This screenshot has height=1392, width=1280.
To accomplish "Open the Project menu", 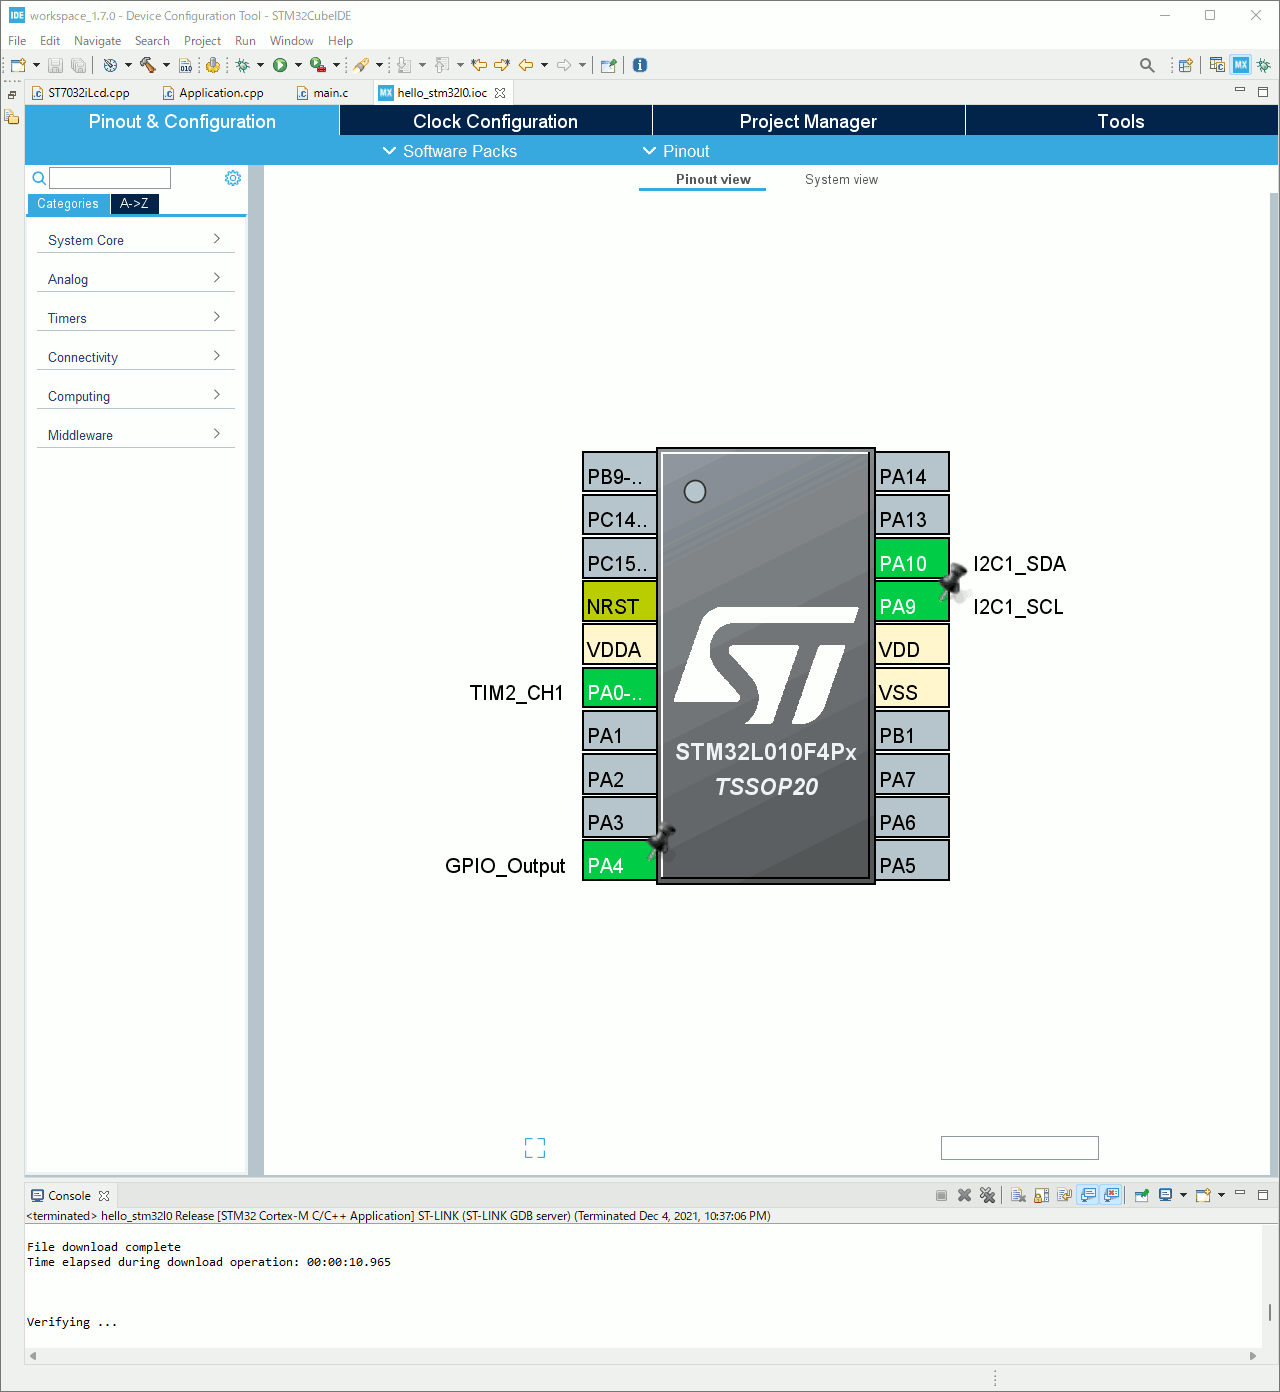I will (x=202, y=41).
